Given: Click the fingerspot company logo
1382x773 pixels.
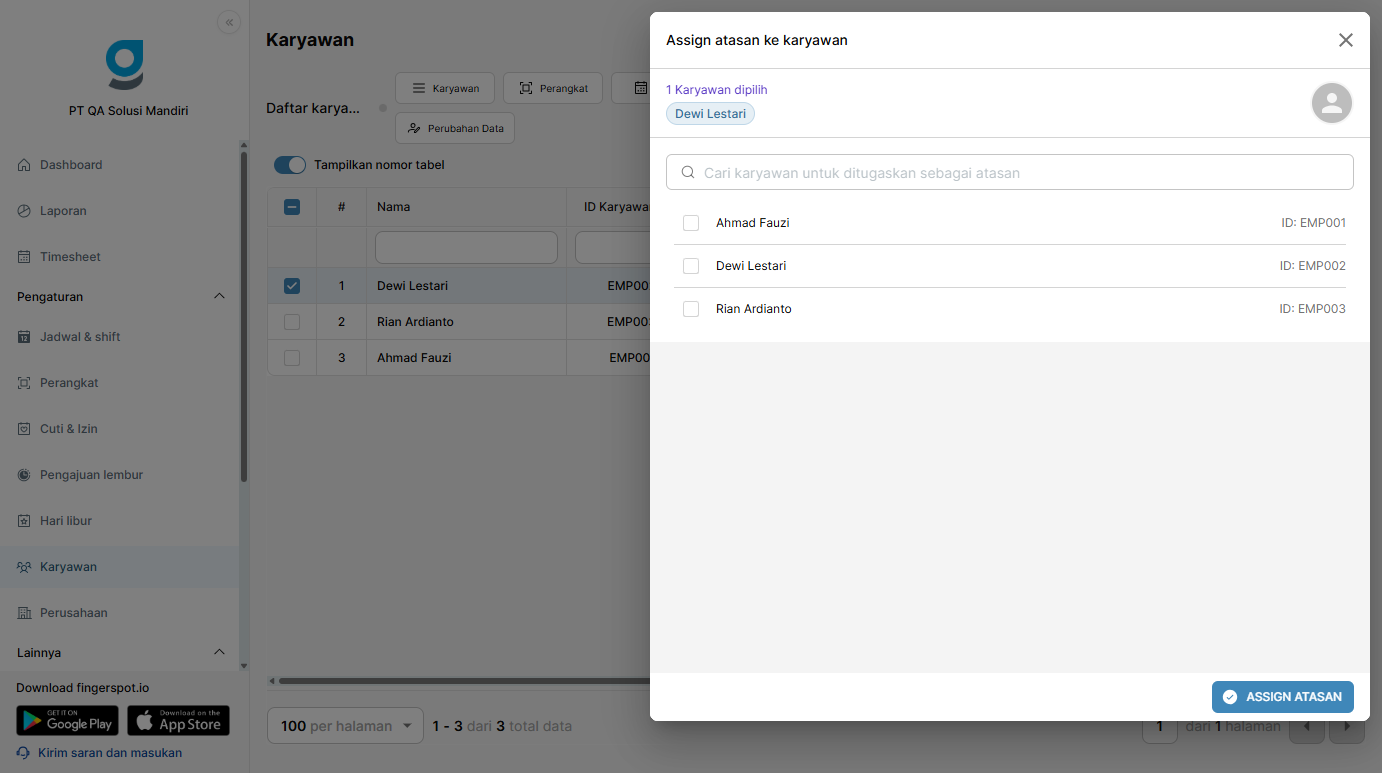Looking at the screenshot, I should point(124,65).
